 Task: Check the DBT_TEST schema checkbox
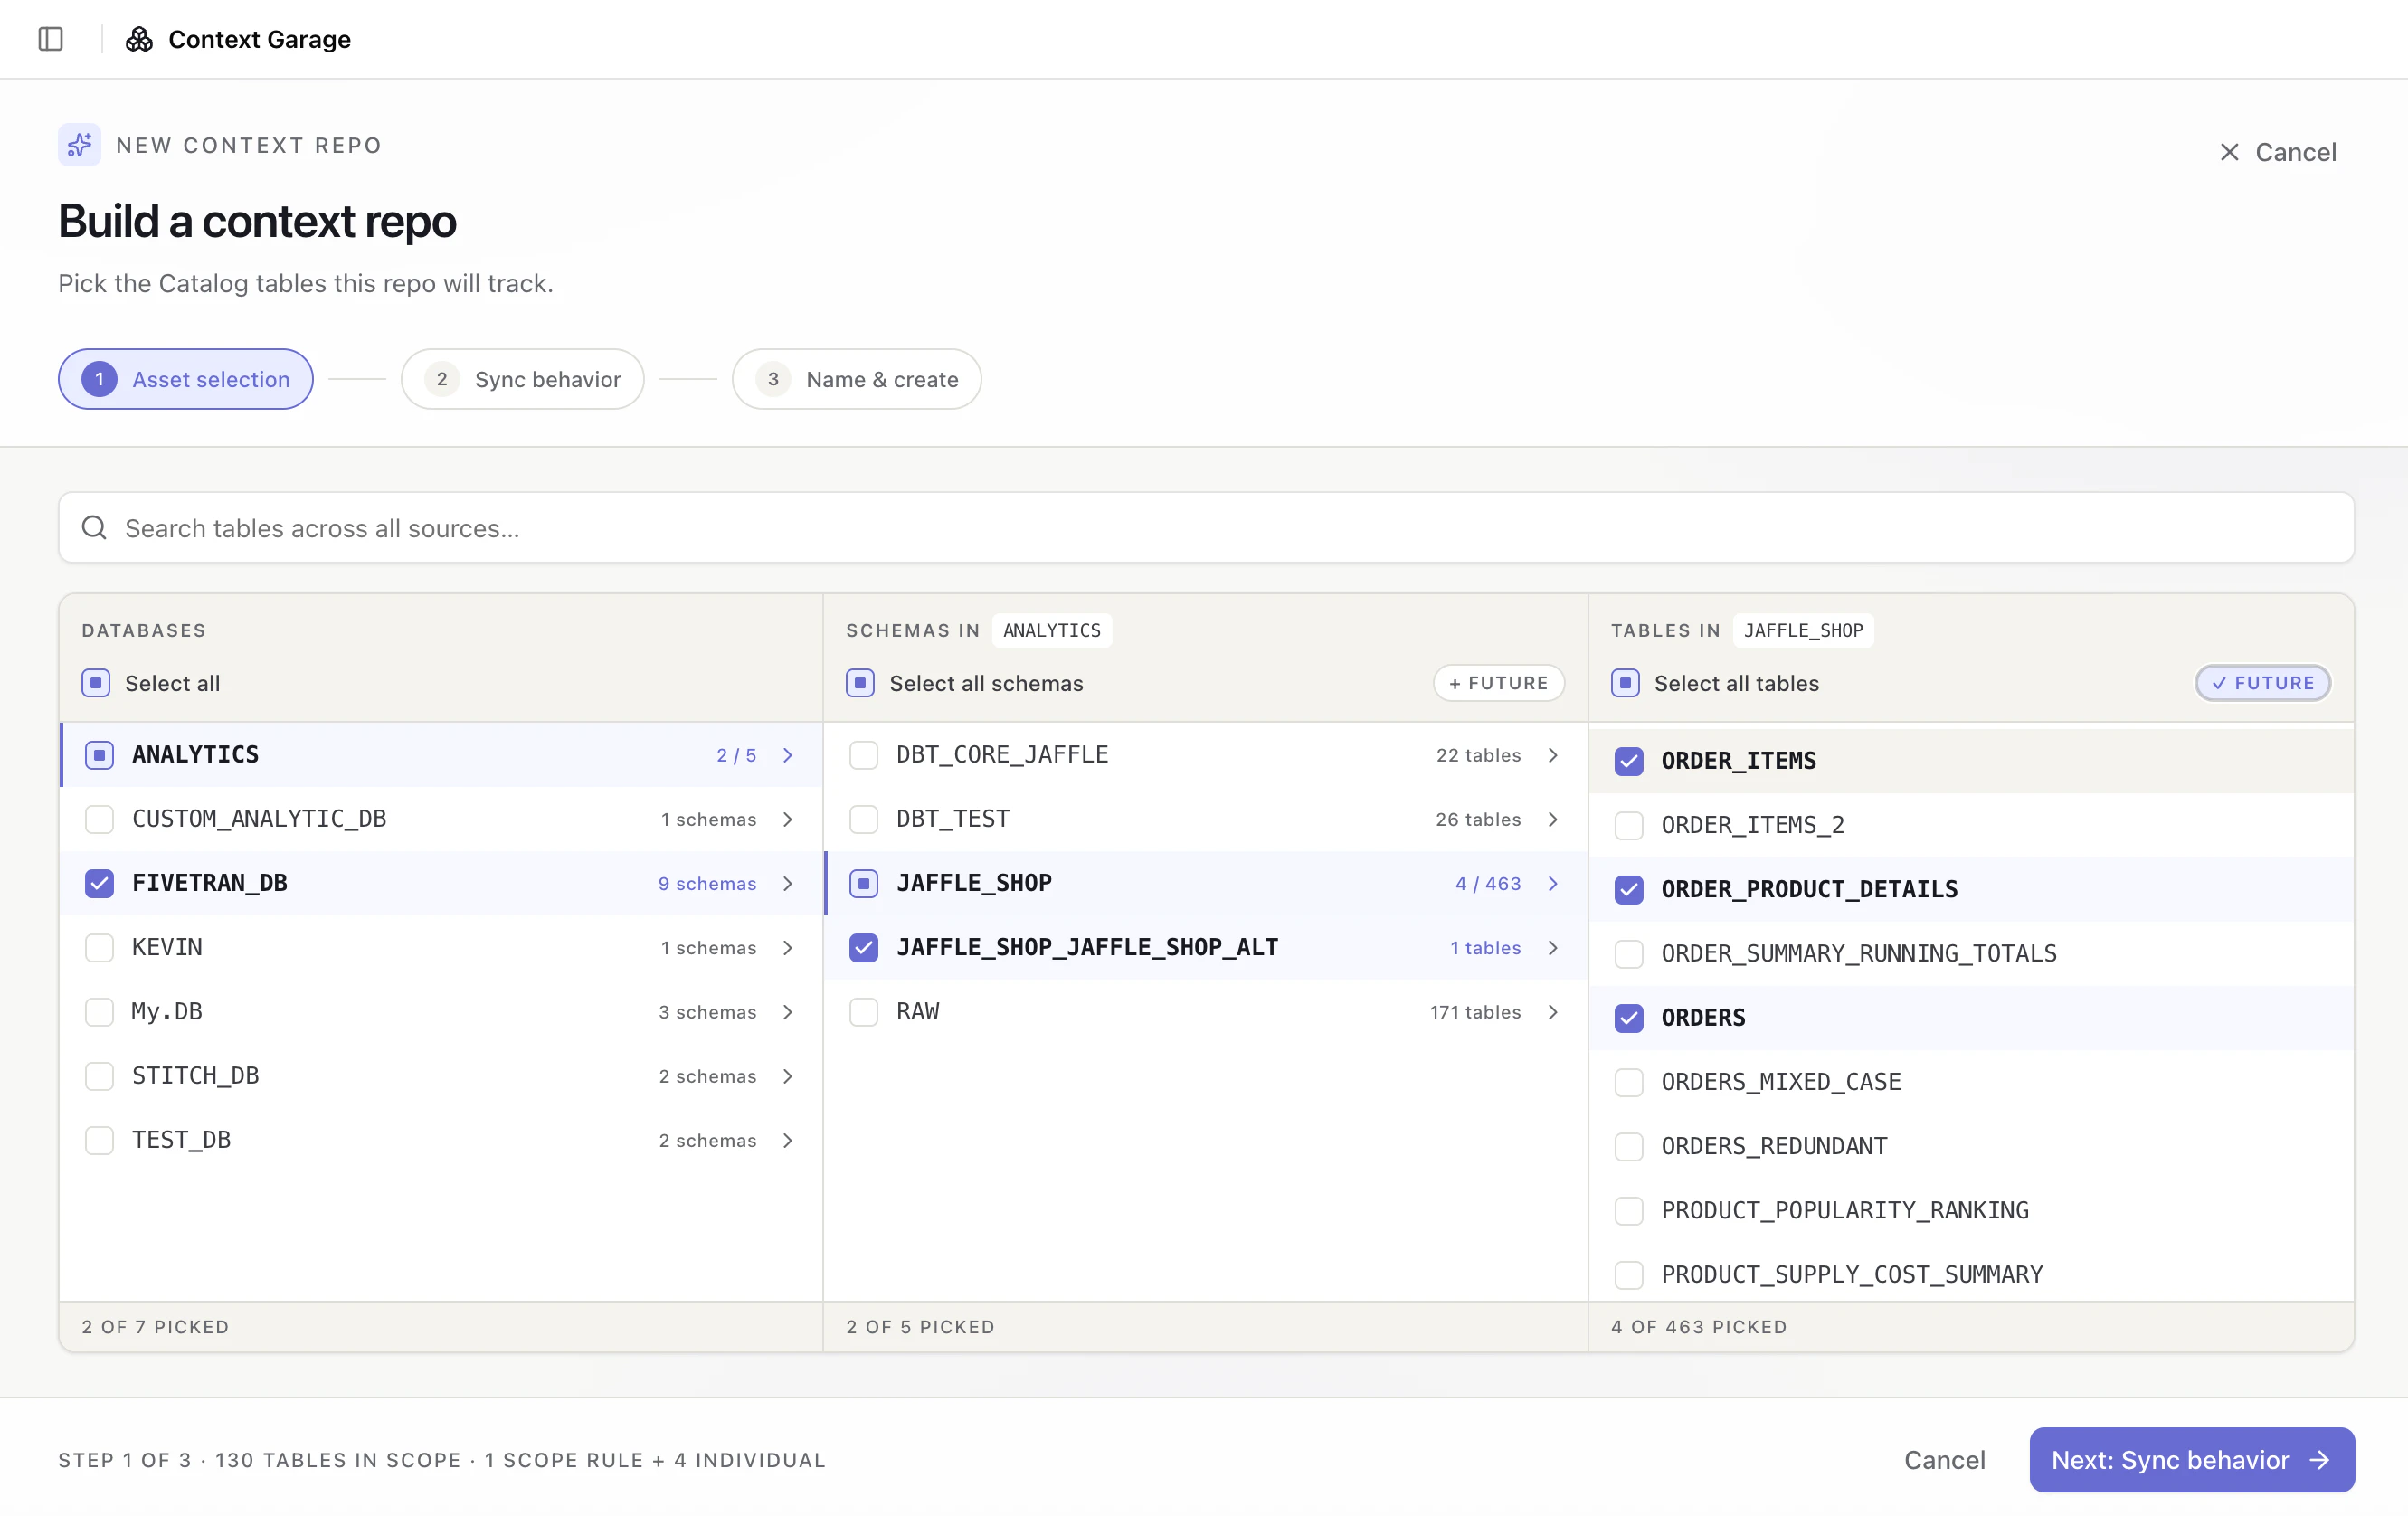(x=864, y=819)
